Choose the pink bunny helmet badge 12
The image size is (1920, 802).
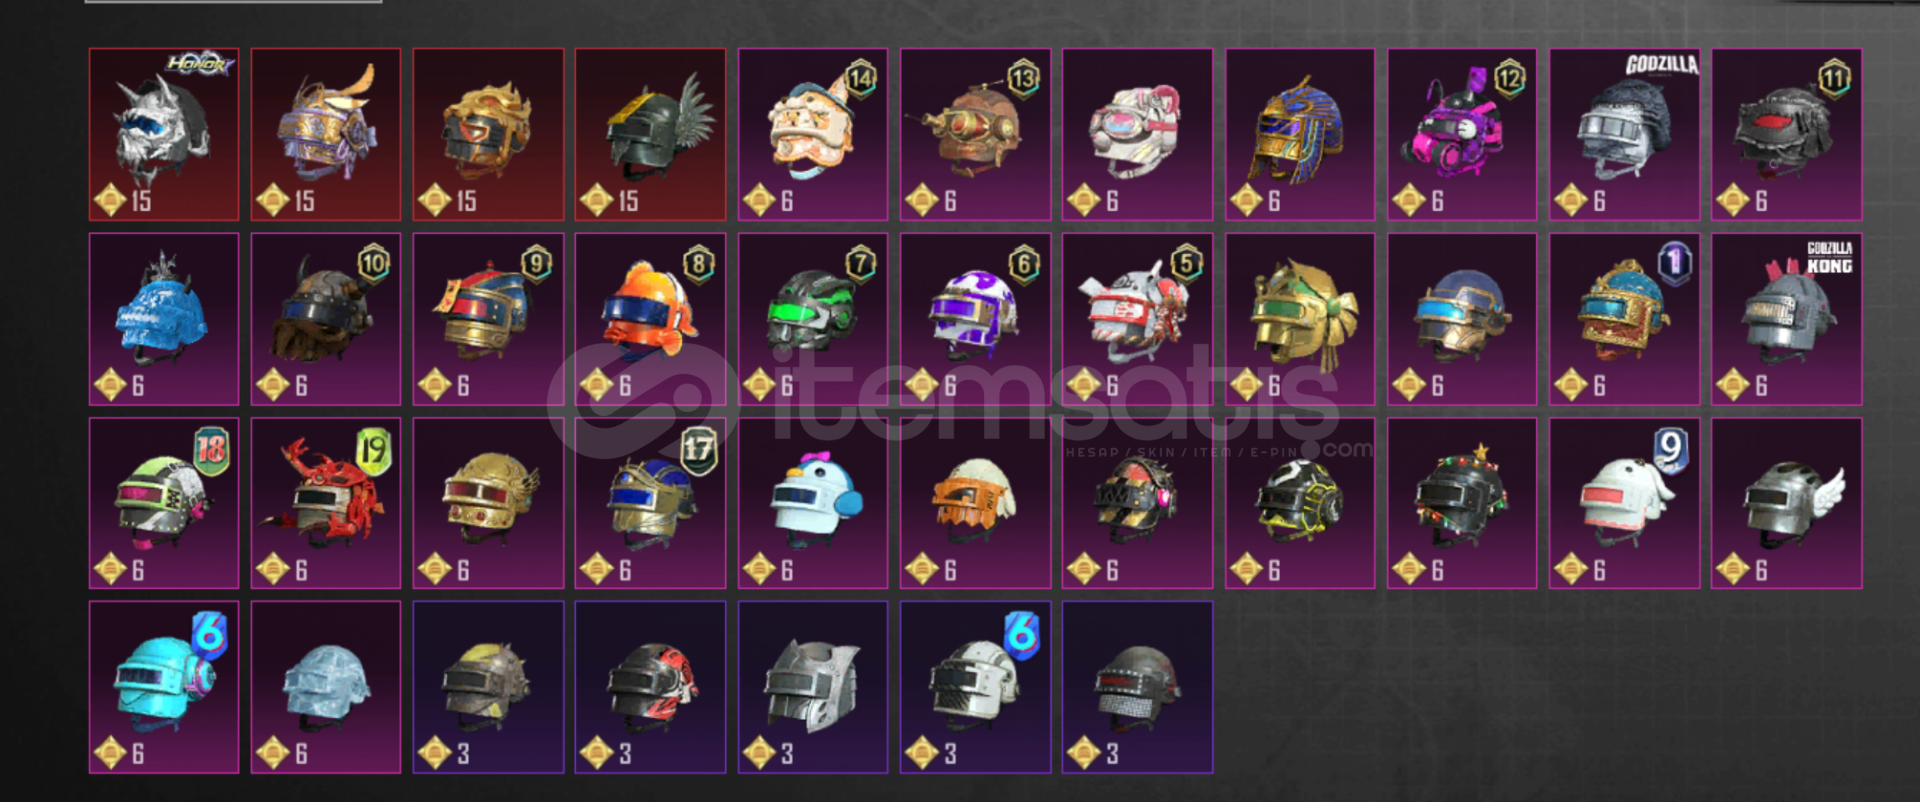coord(1461,134)
